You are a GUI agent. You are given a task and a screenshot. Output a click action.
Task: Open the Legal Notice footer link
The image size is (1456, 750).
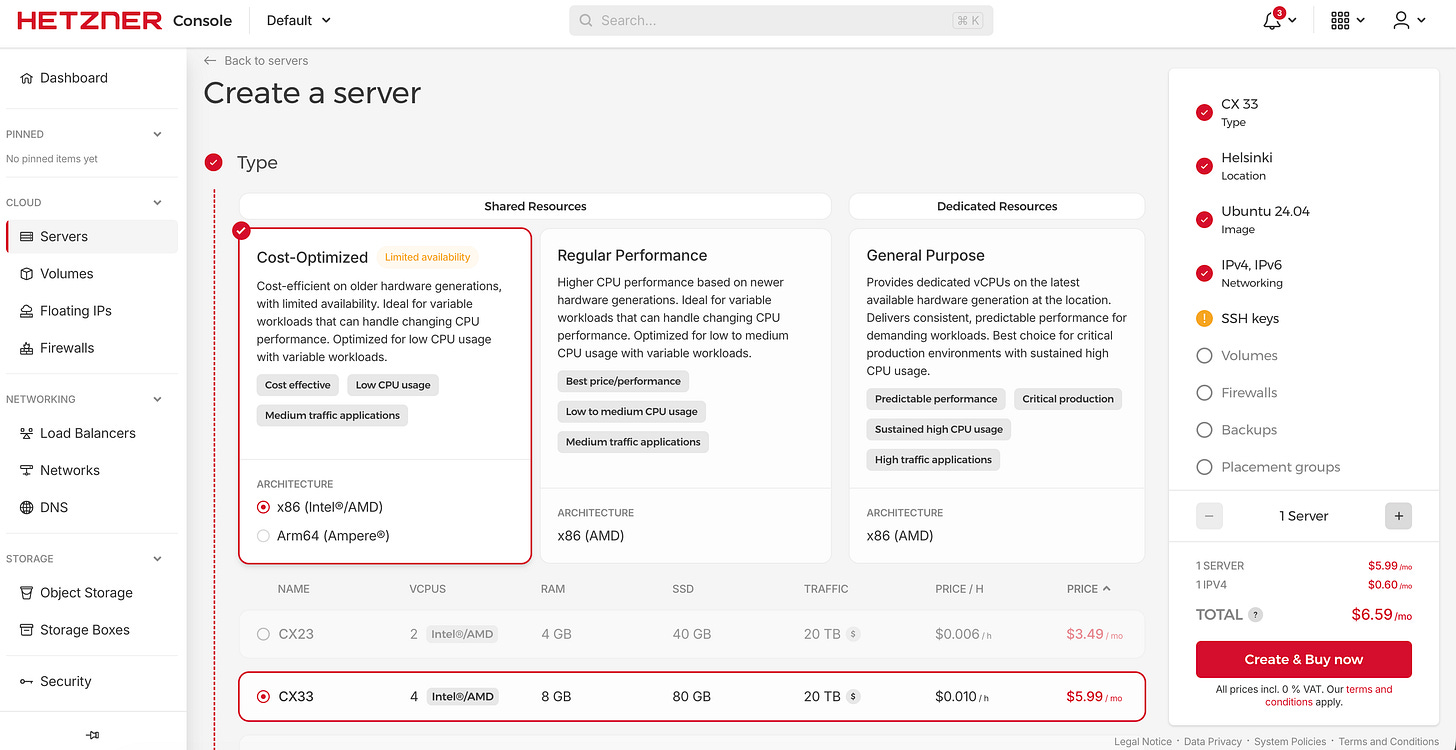point(1143,742)
